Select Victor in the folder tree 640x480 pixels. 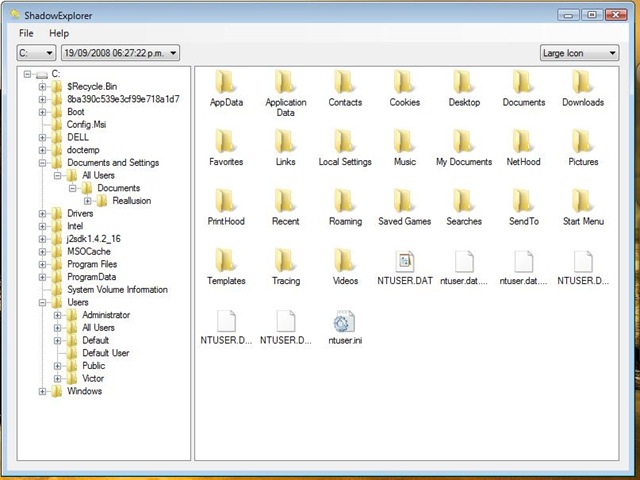click(x=93, y=378)
